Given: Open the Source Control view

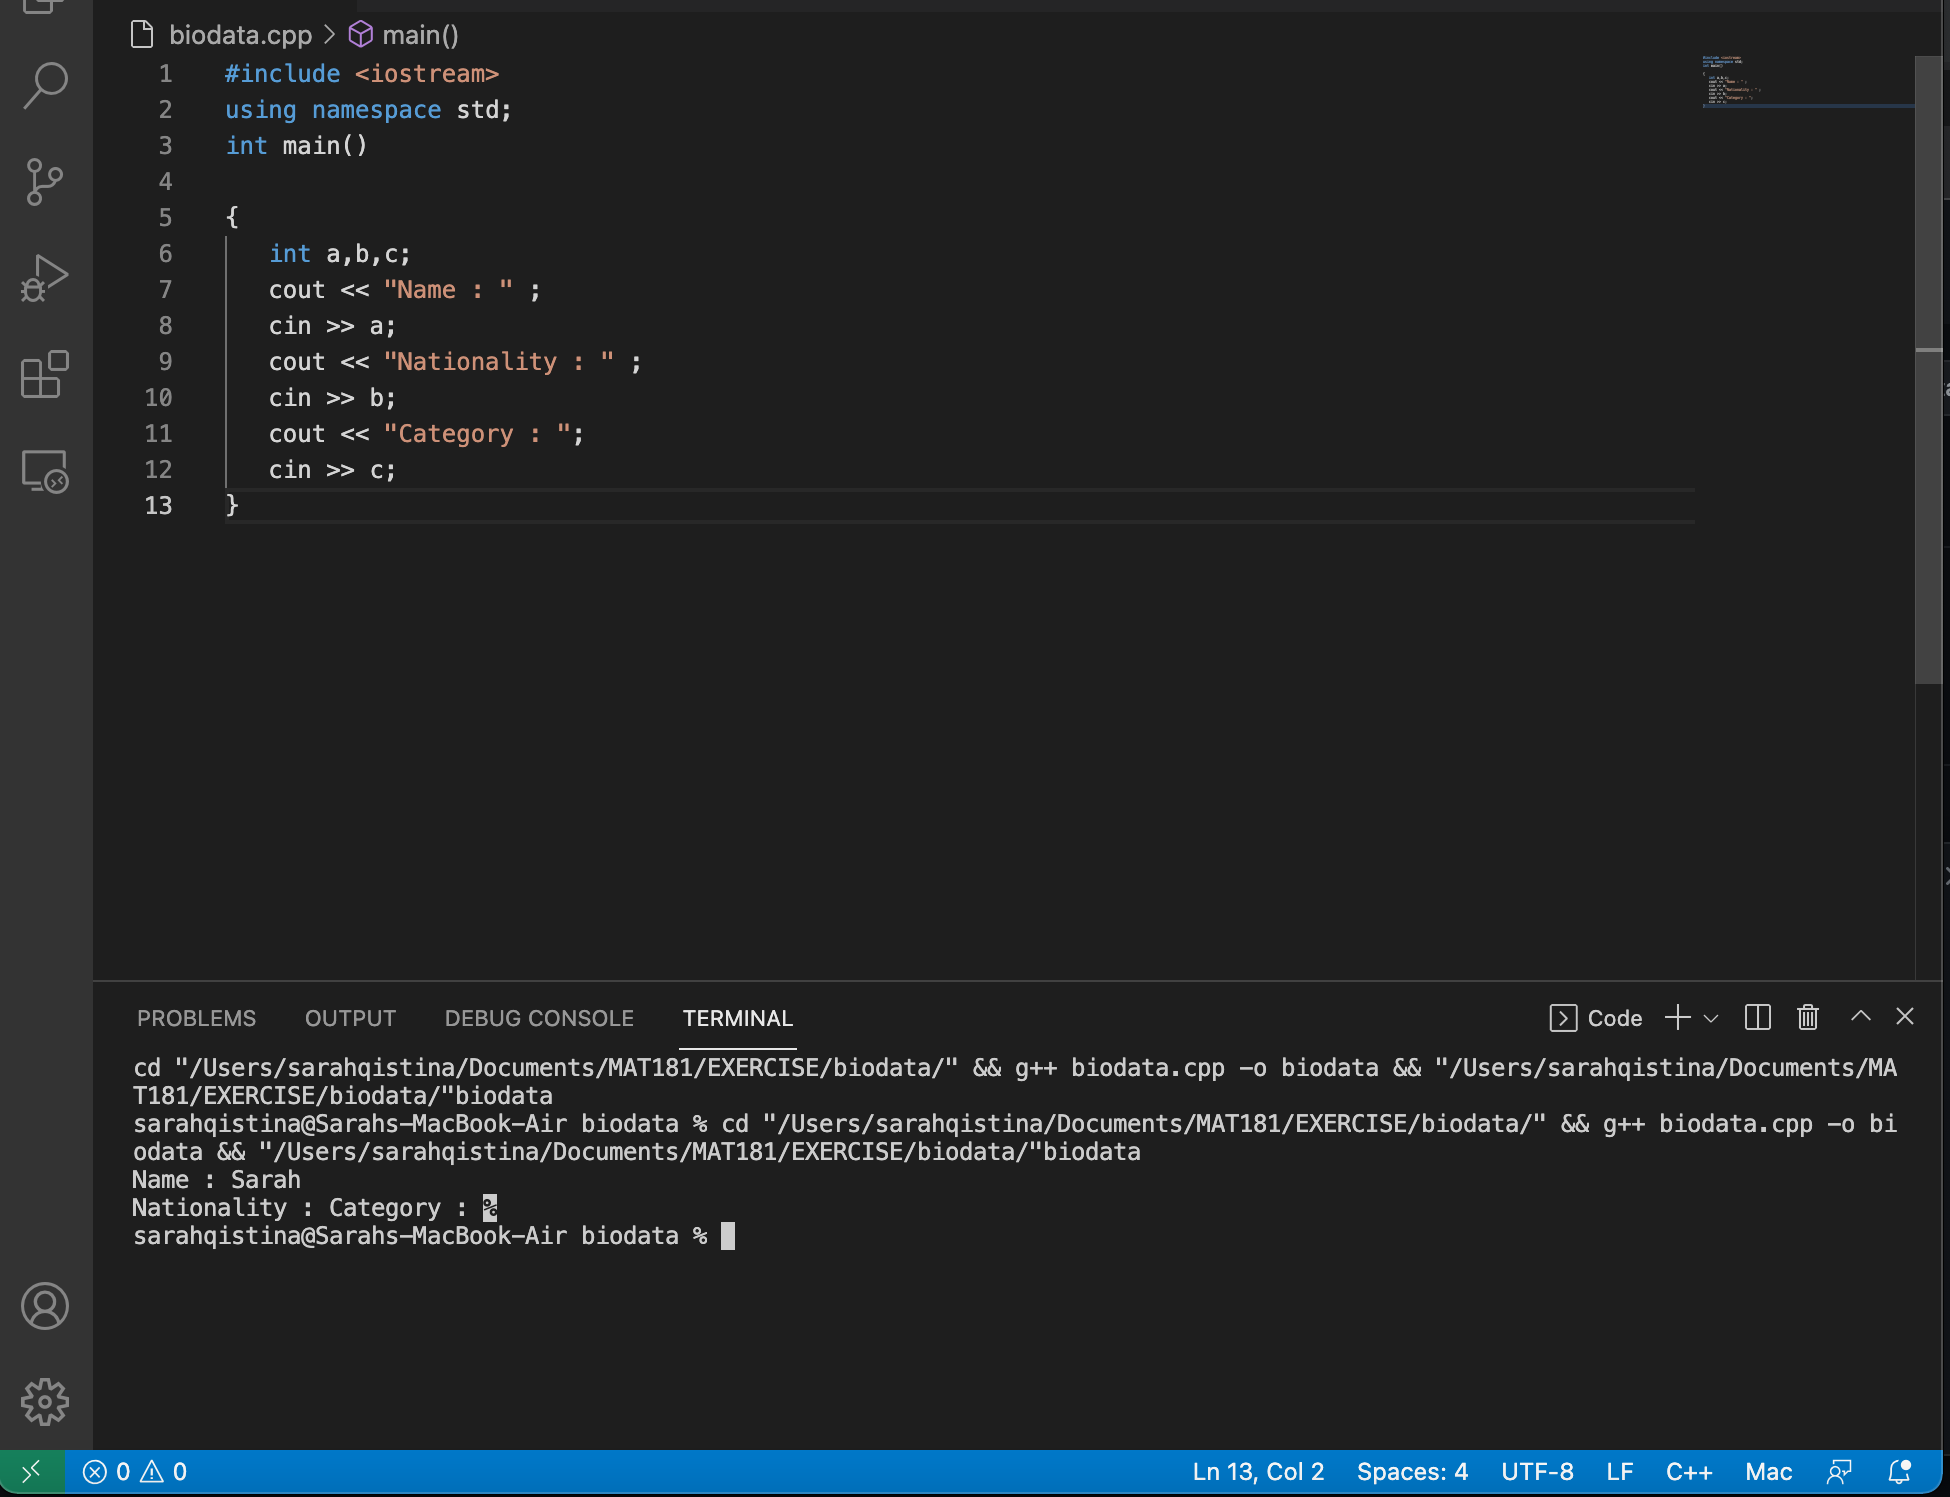Looking at the screenshot, I should pos(44,180).
